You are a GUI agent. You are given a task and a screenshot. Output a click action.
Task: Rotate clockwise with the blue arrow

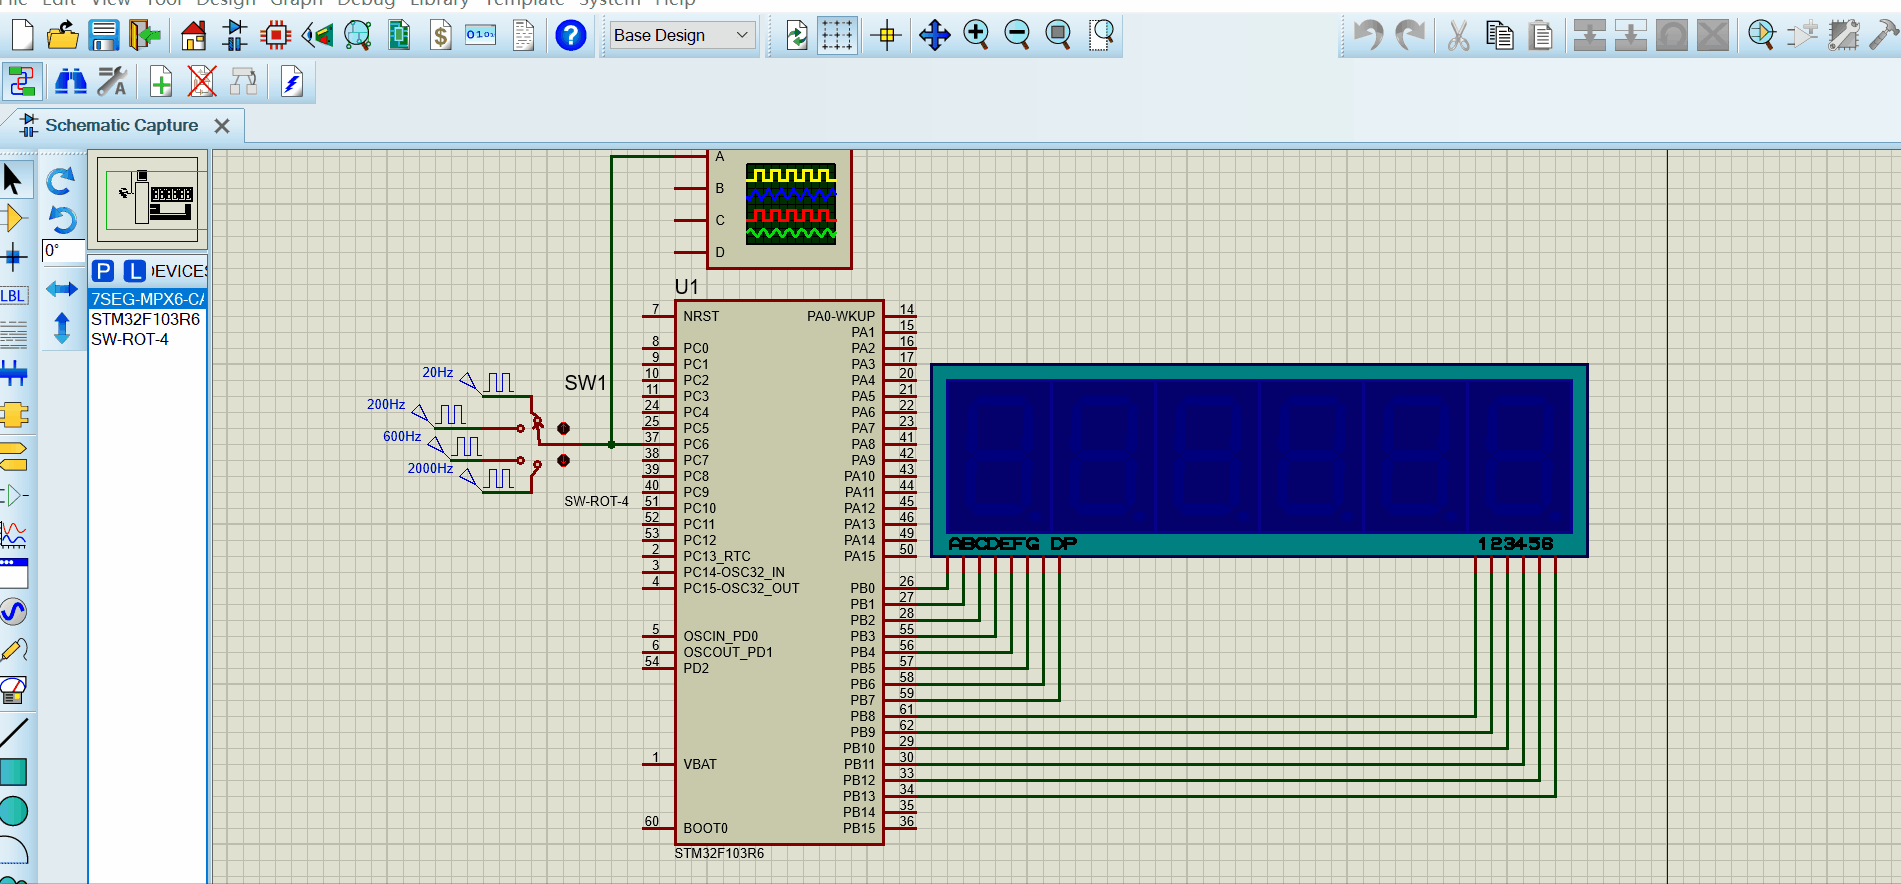61,180
